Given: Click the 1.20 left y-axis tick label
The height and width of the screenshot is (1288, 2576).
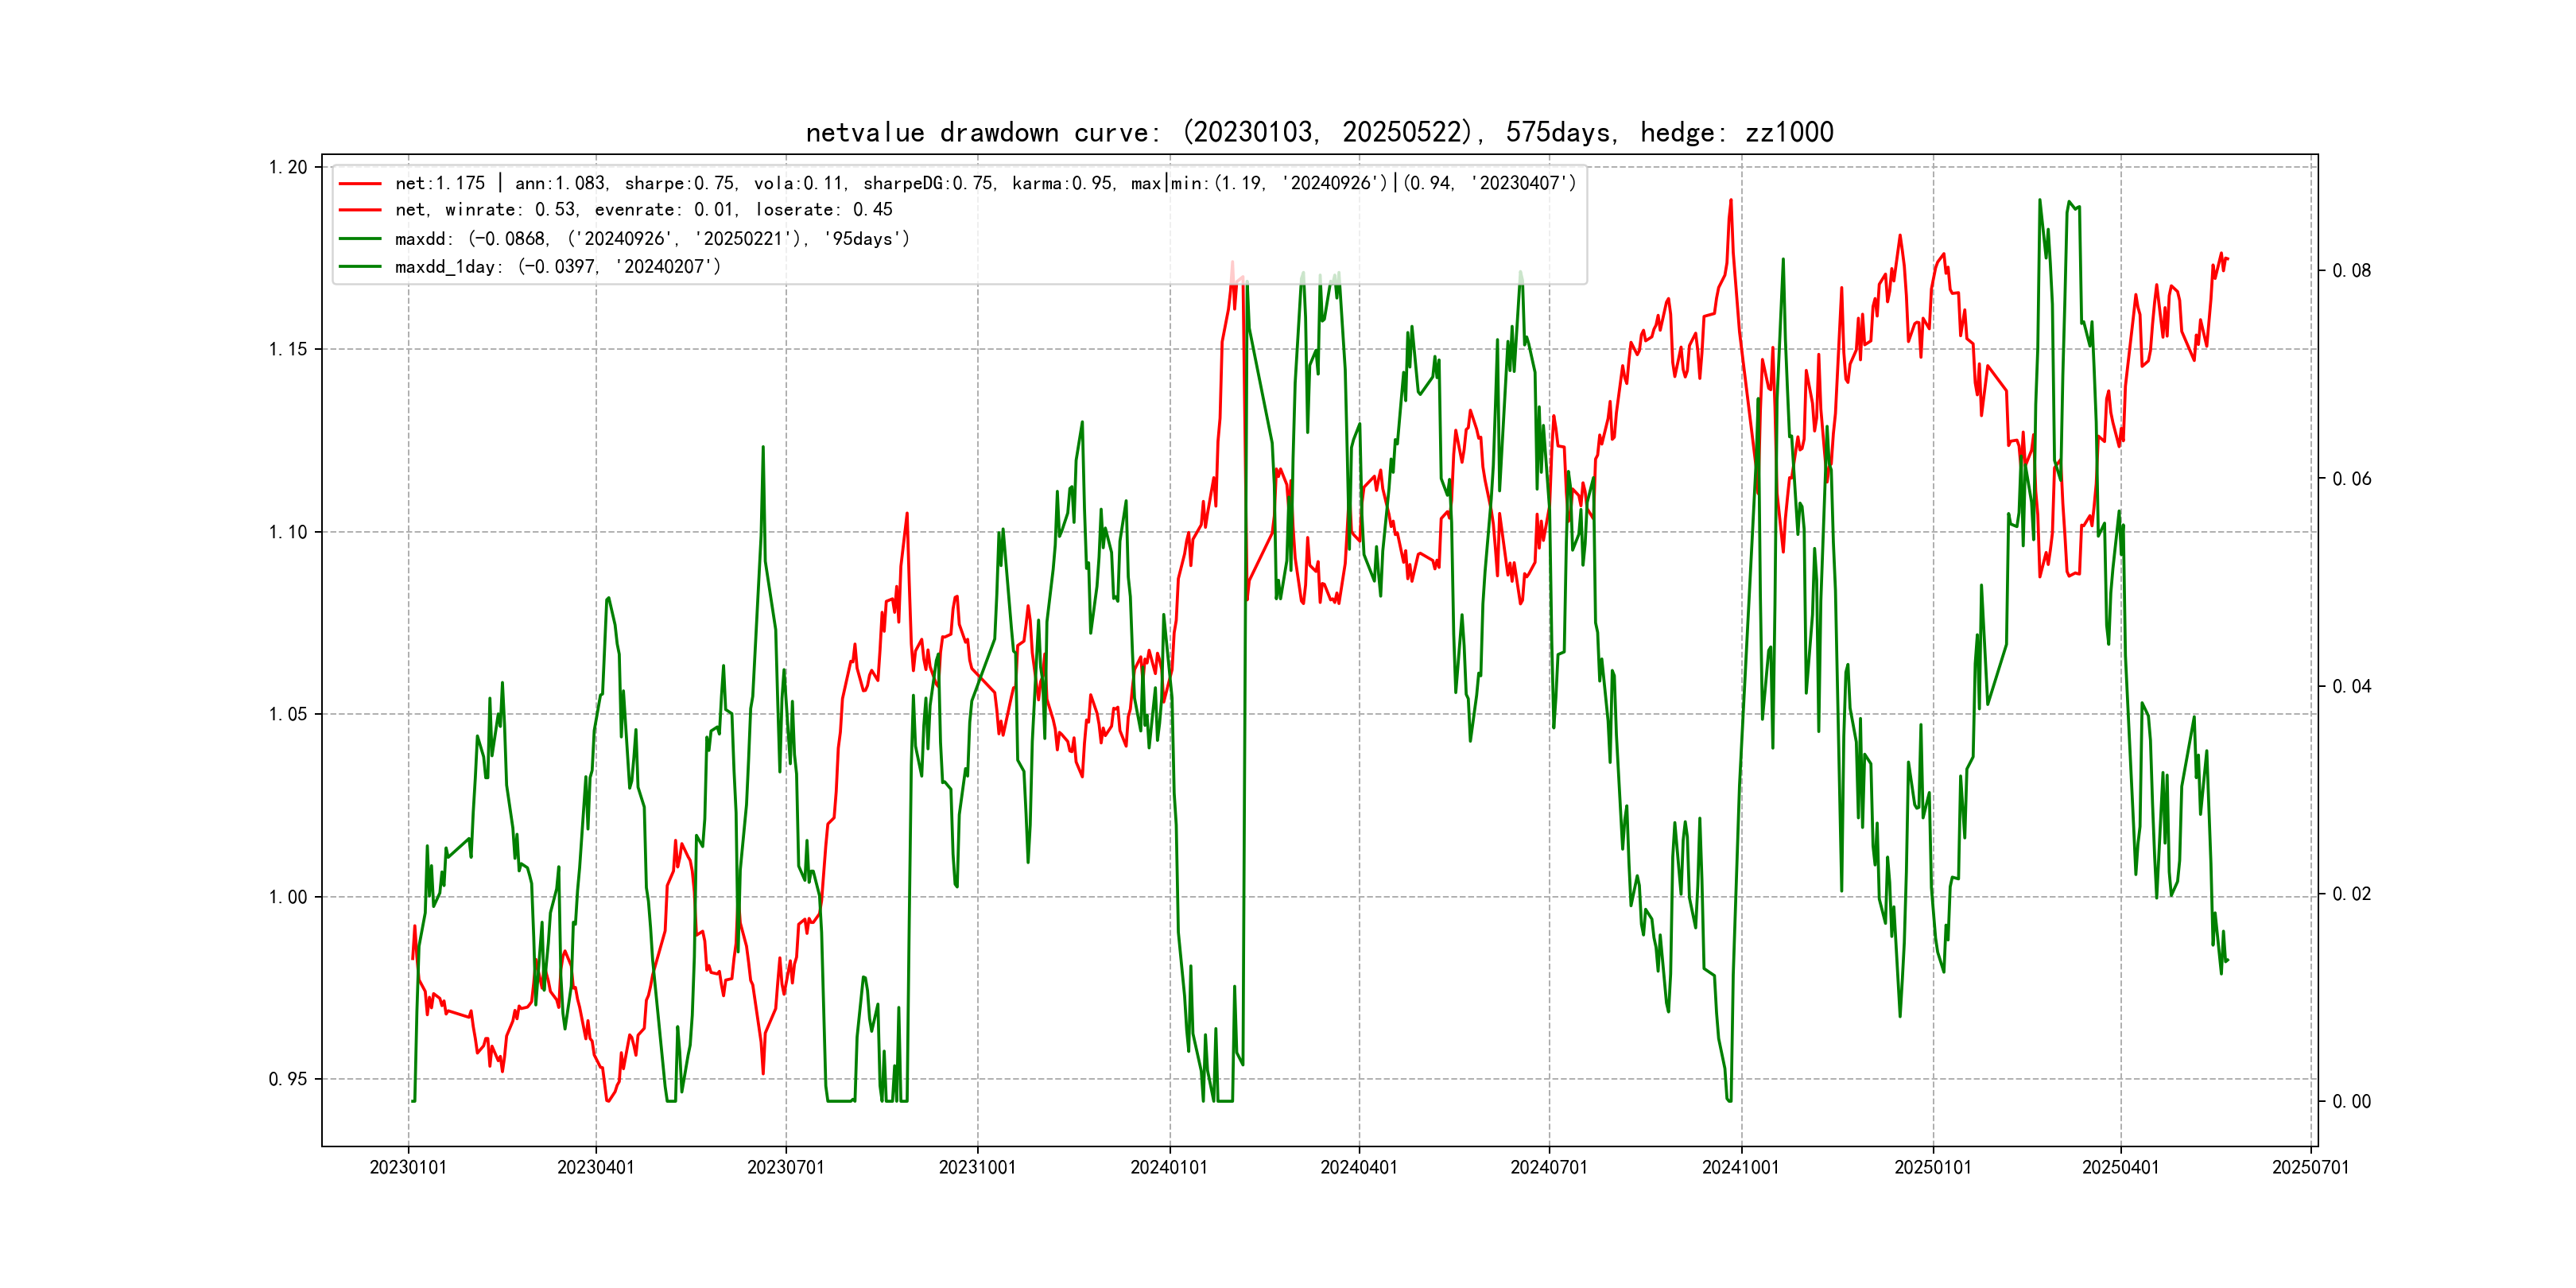Looking at the screenshot, I should click(288, 167).
